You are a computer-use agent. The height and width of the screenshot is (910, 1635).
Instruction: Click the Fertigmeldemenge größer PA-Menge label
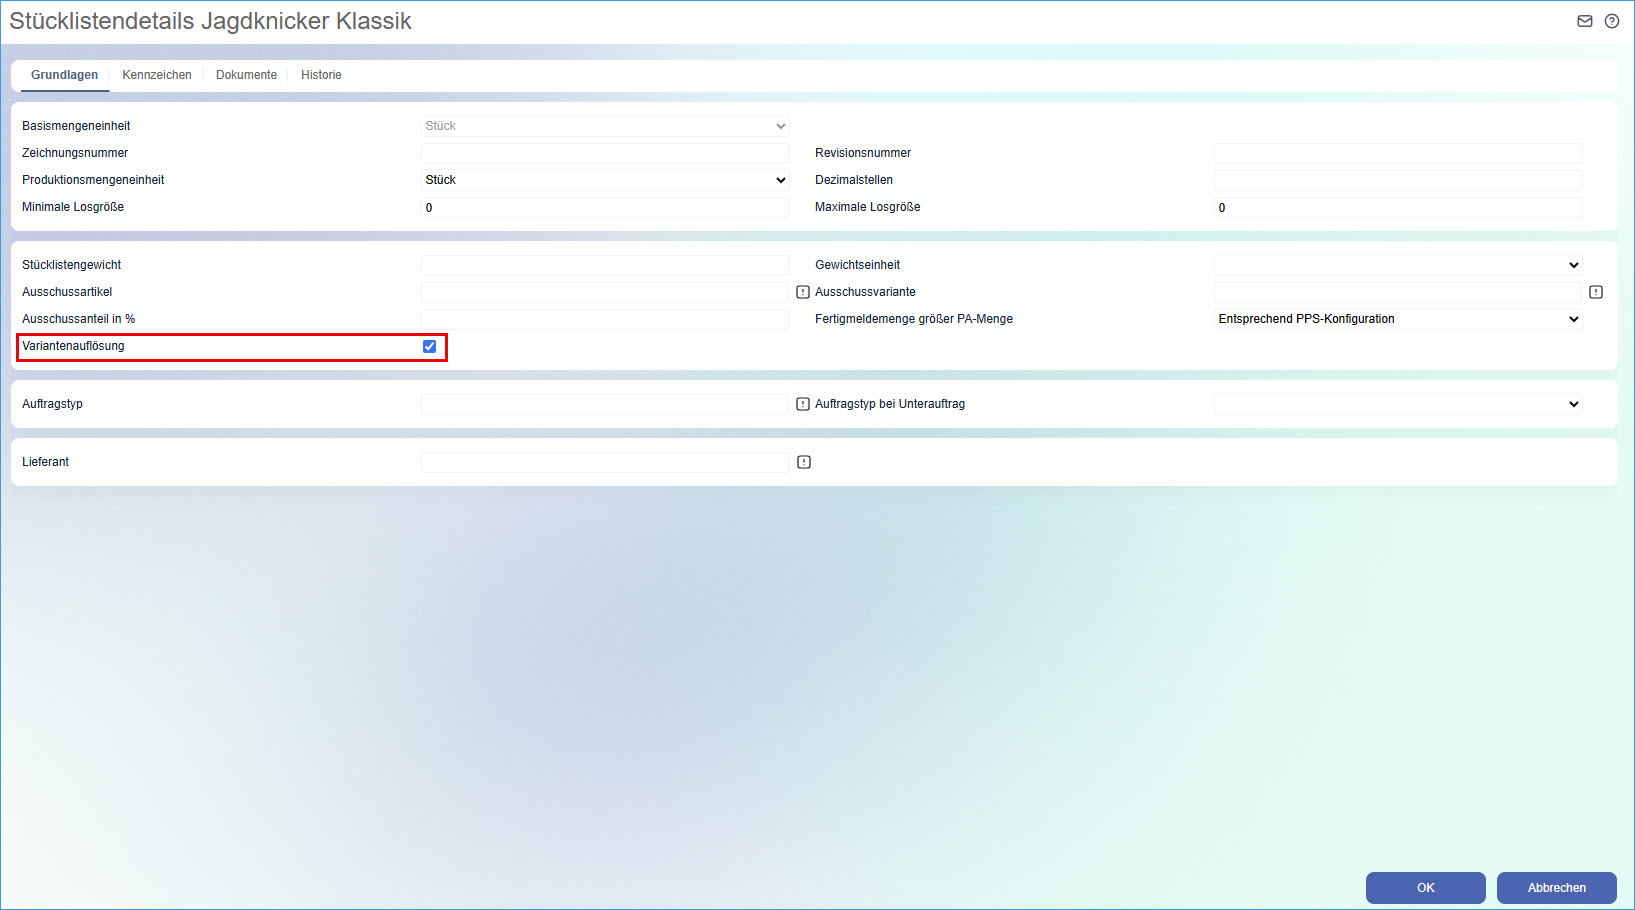click(914, 319)
